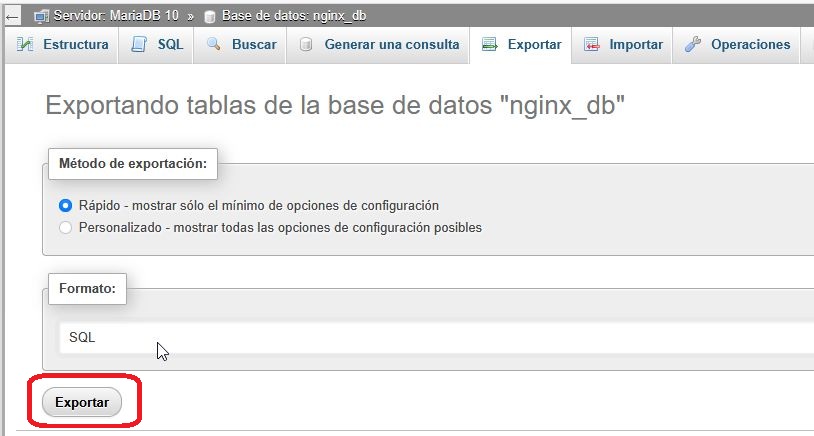The image size is (814, 436).
Task: Click the icon beside Generar una consulta
Action: point(306,45)
